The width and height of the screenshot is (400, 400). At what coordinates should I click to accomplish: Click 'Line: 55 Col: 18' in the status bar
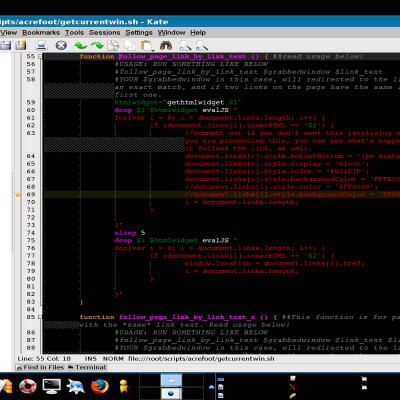click(x=44, y=359)
